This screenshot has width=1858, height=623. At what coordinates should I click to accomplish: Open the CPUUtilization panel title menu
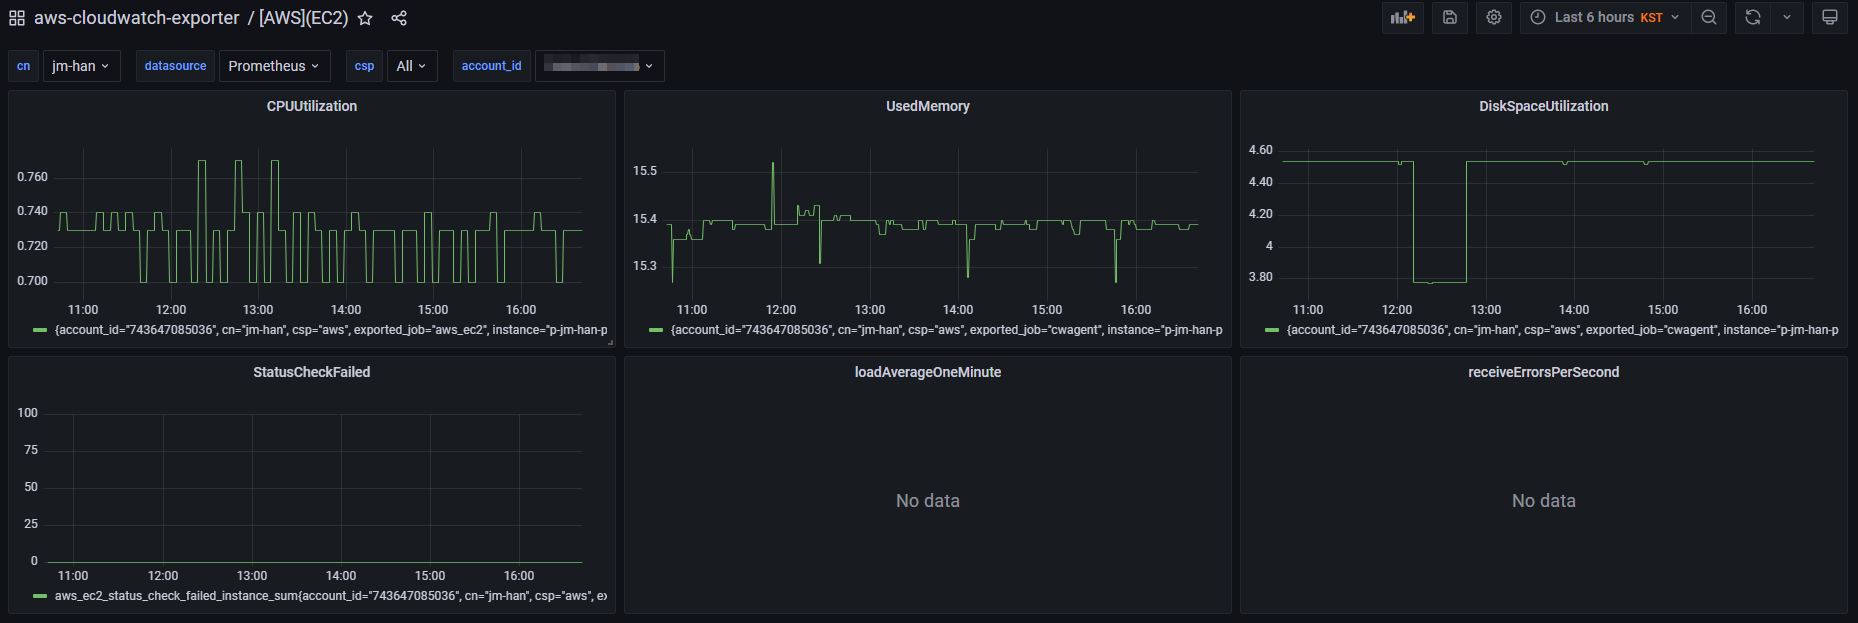point(312,106)
